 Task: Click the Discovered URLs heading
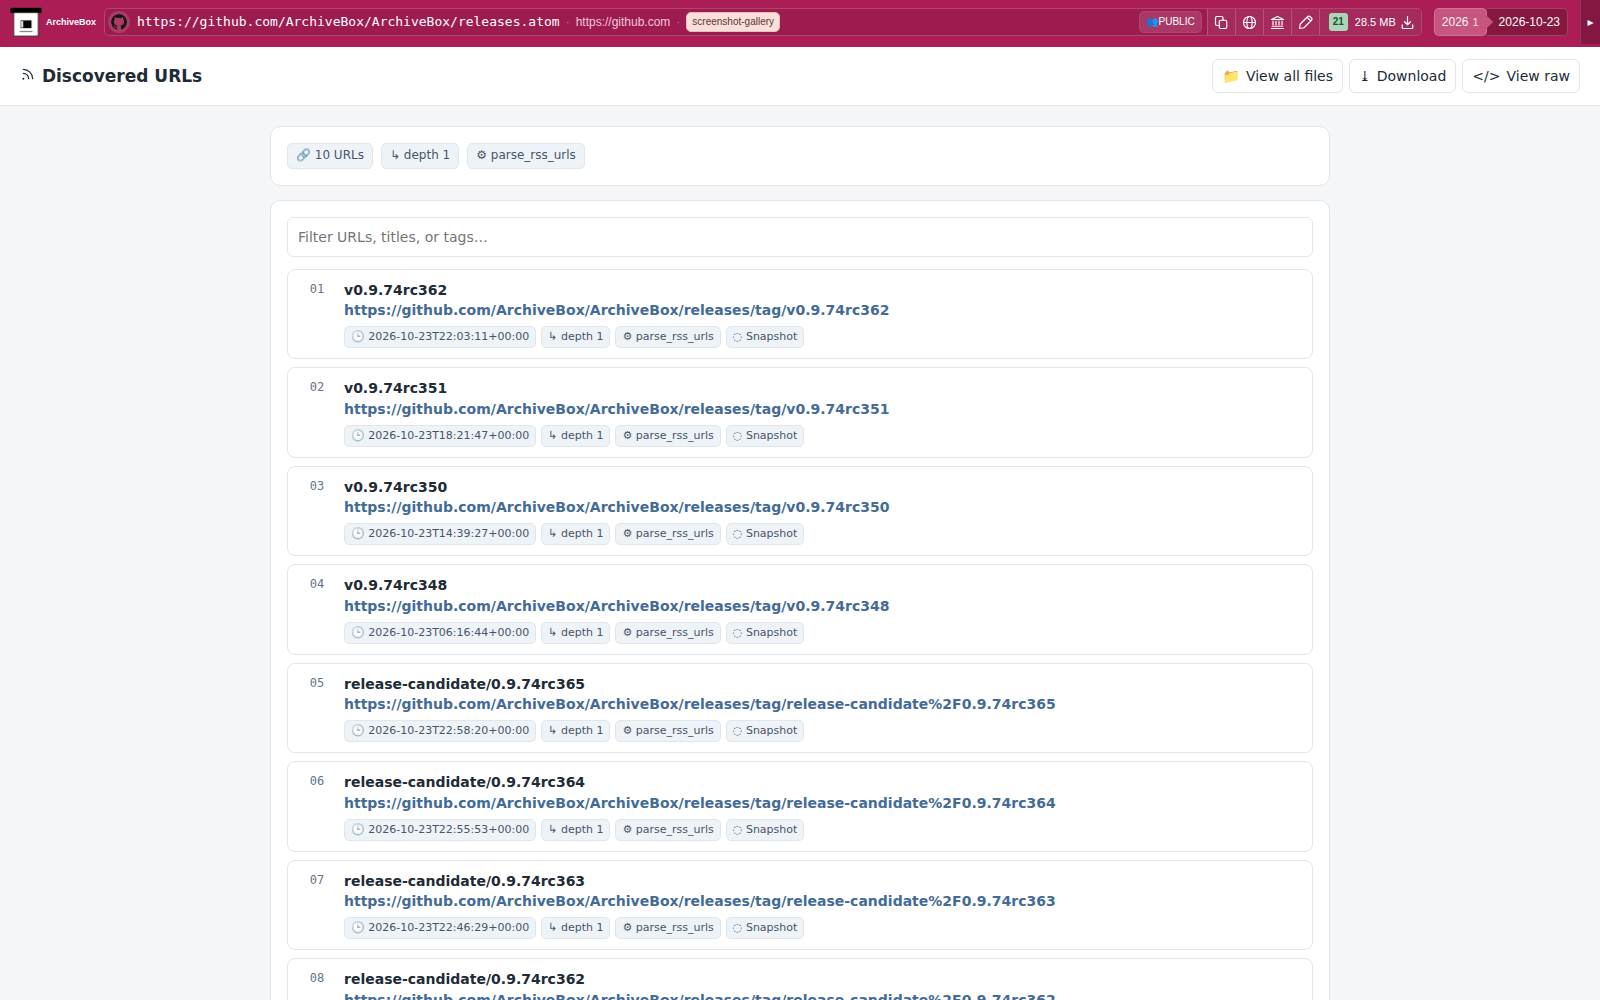pos(122,76)
